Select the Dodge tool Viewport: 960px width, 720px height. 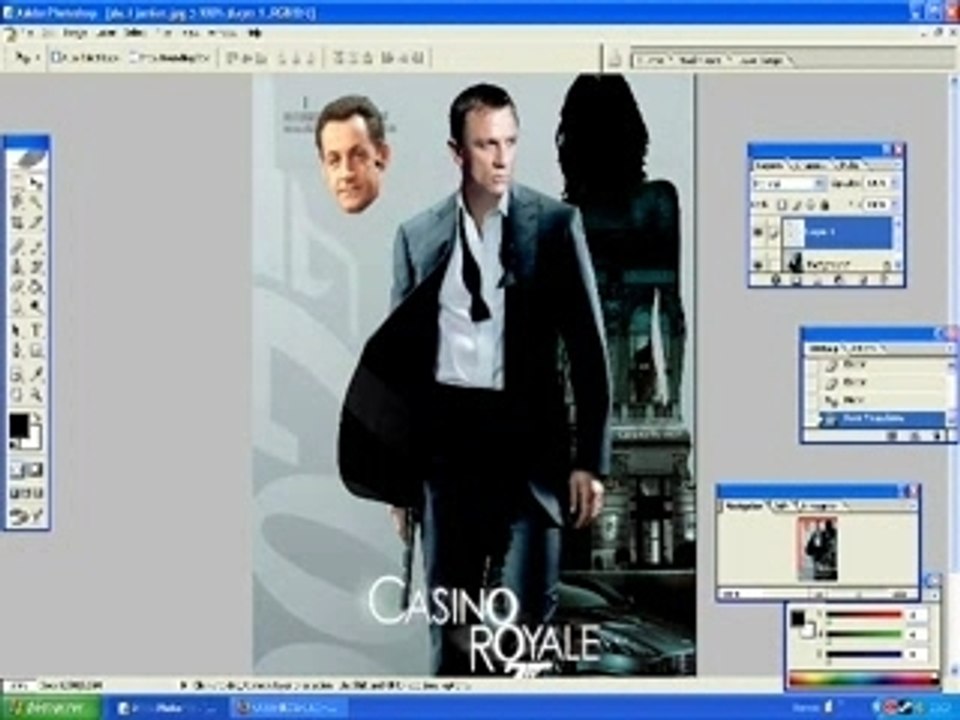[x=36, y=306]
